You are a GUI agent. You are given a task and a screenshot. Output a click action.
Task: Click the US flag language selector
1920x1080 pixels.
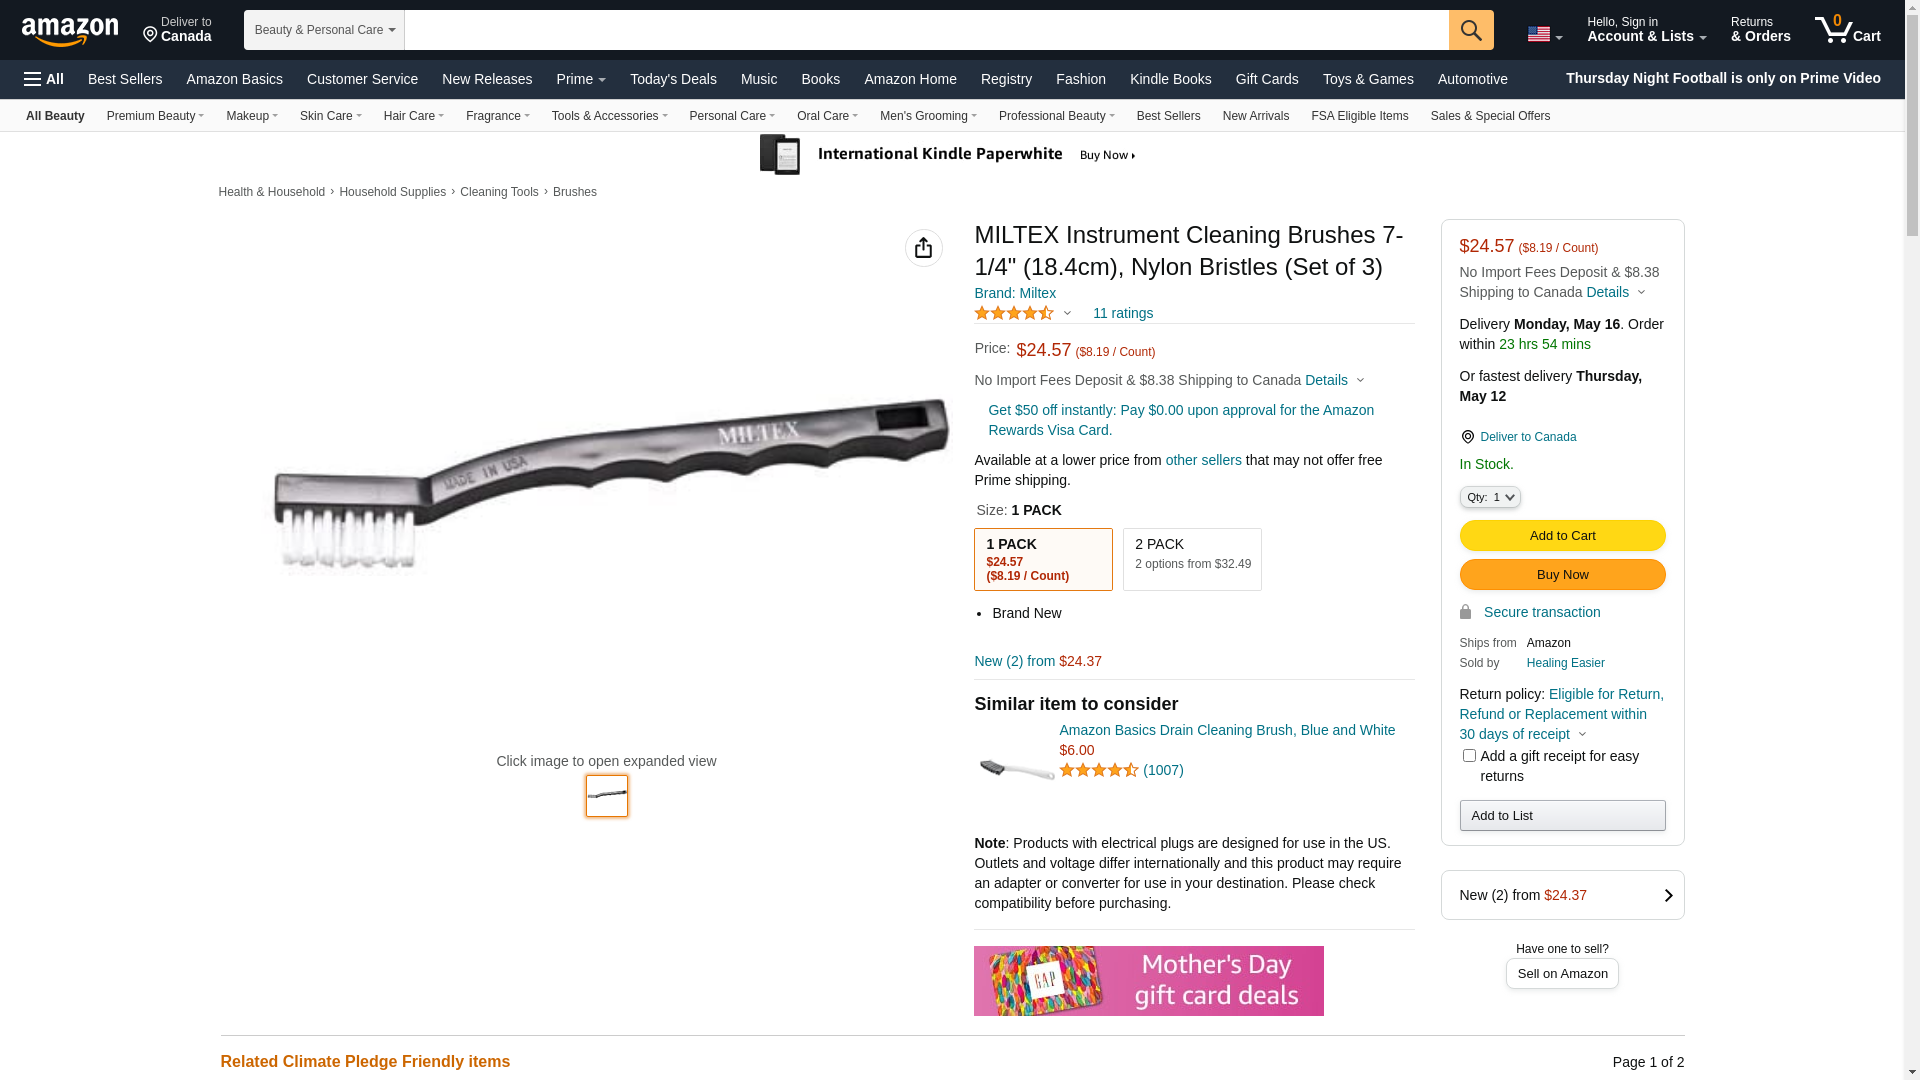click(1544, 35)
